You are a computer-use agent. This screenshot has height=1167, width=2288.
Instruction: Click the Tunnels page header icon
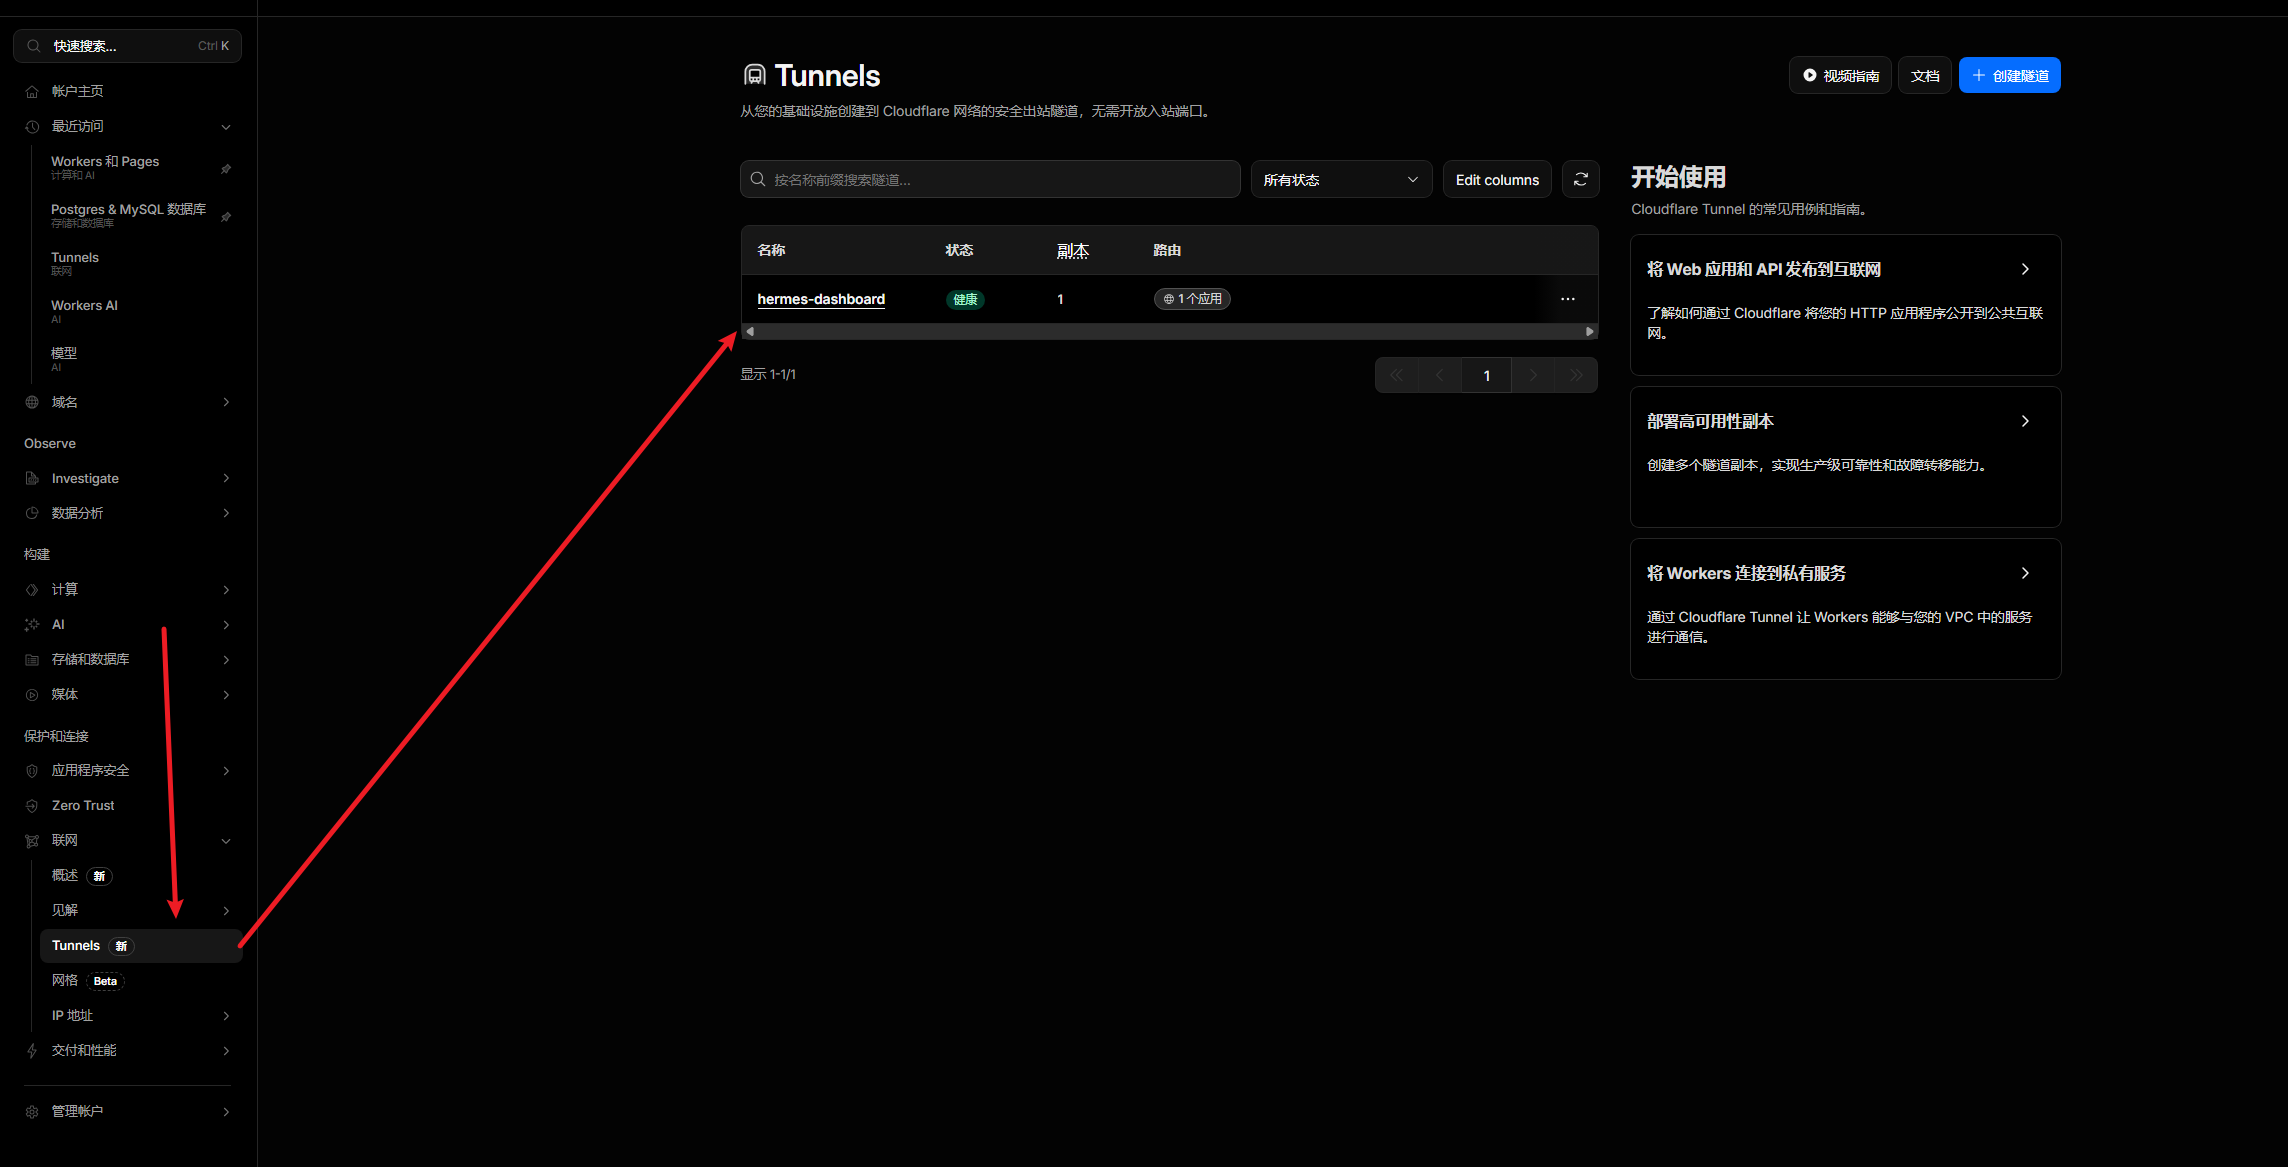tap(755, 75)
